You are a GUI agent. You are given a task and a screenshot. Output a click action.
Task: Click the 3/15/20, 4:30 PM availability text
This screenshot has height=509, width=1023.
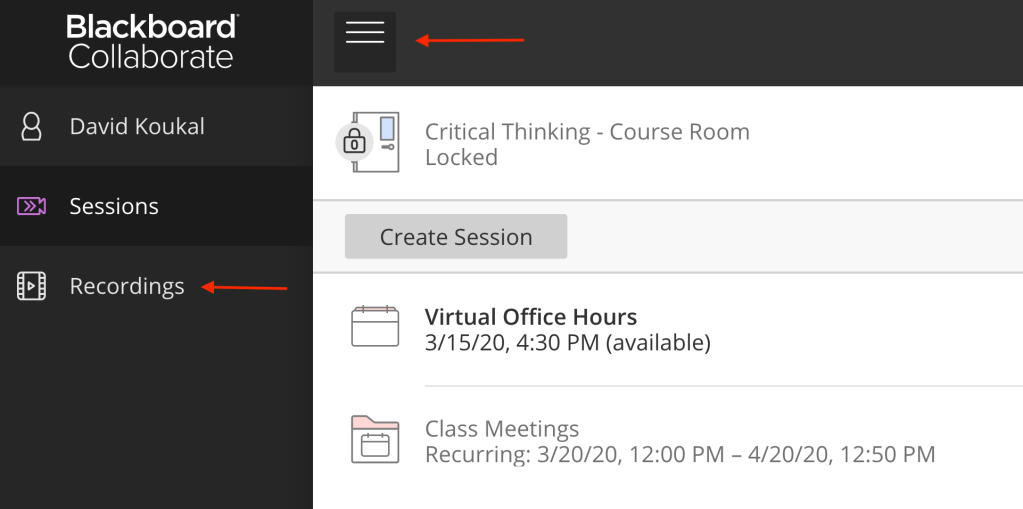567,343
